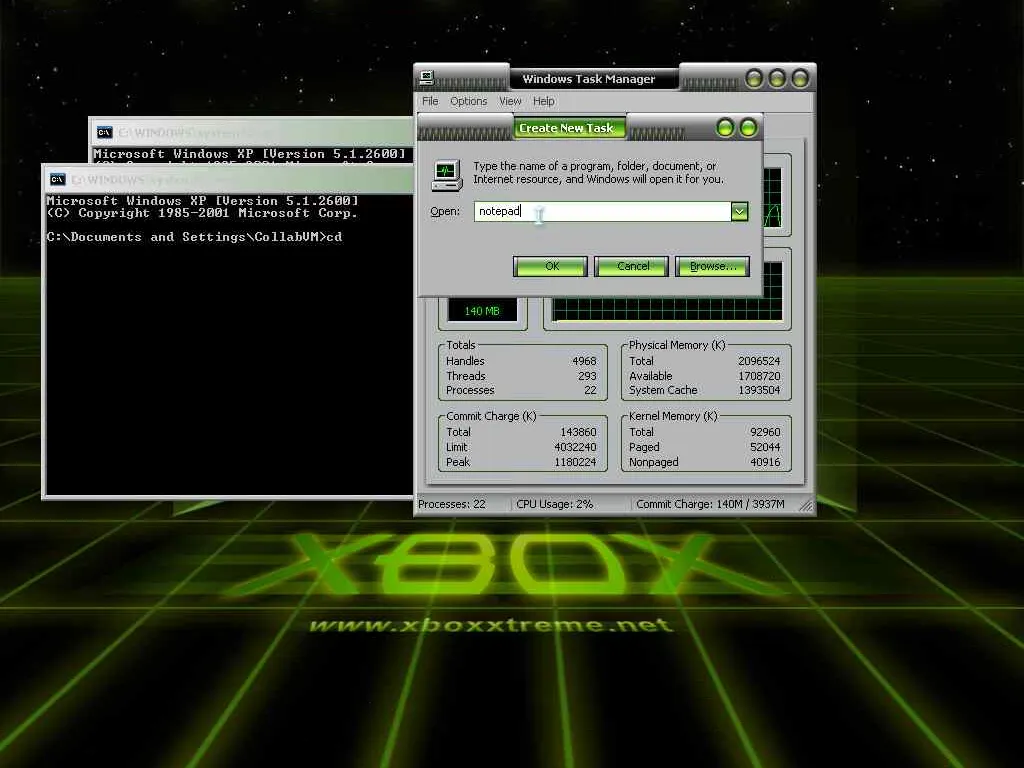Viewport: 1024px width, 768px height.
Task: Click the Kernel Memory Total value 92960
Action: tap(765, 432)
